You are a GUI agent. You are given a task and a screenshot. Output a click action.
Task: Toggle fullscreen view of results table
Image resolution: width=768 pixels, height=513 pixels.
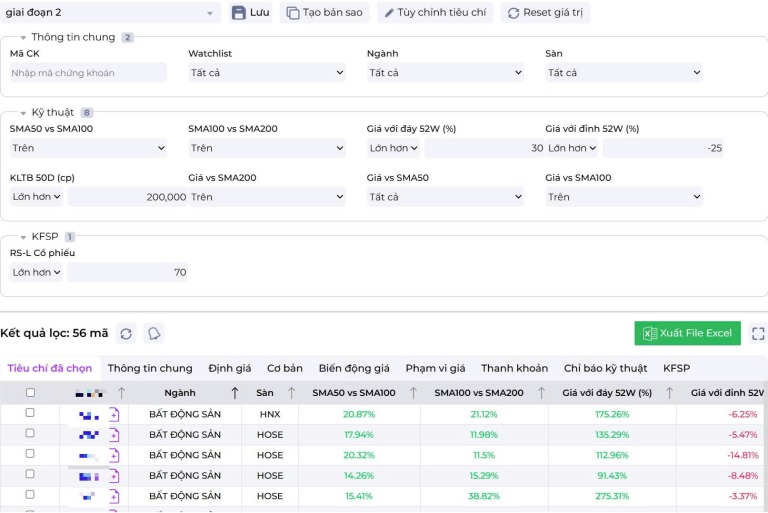coord(758,334)
